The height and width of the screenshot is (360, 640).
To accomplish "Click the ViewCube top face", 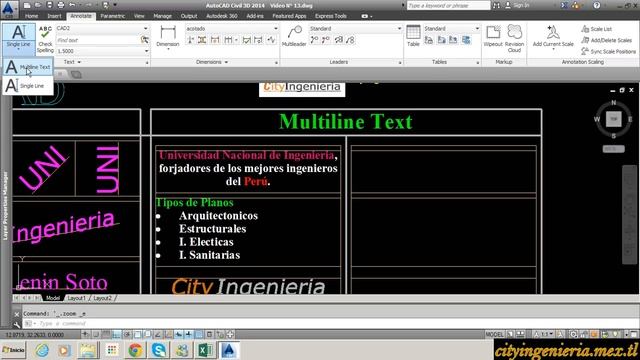I will click(x=613, y=119).
